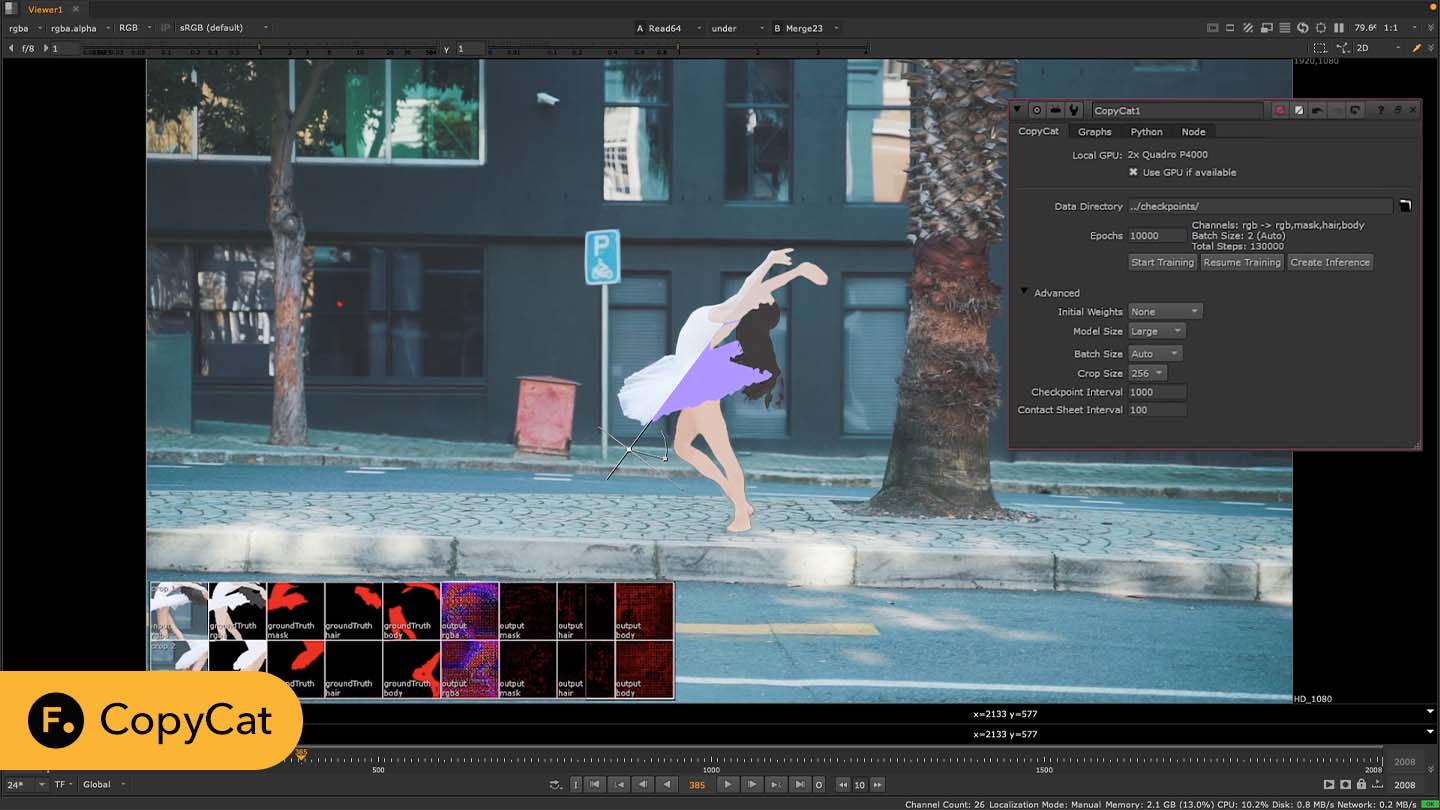
Task: Click the Start Training button
Action: click(x=1161, y=262)
